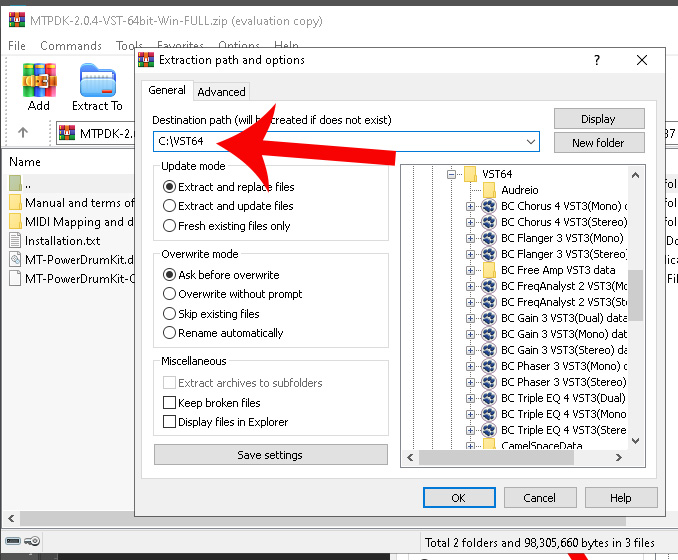Viewport: 678px width, 560px height.
Task: Select VST64 folder in tree
Action: coord(497,174)
